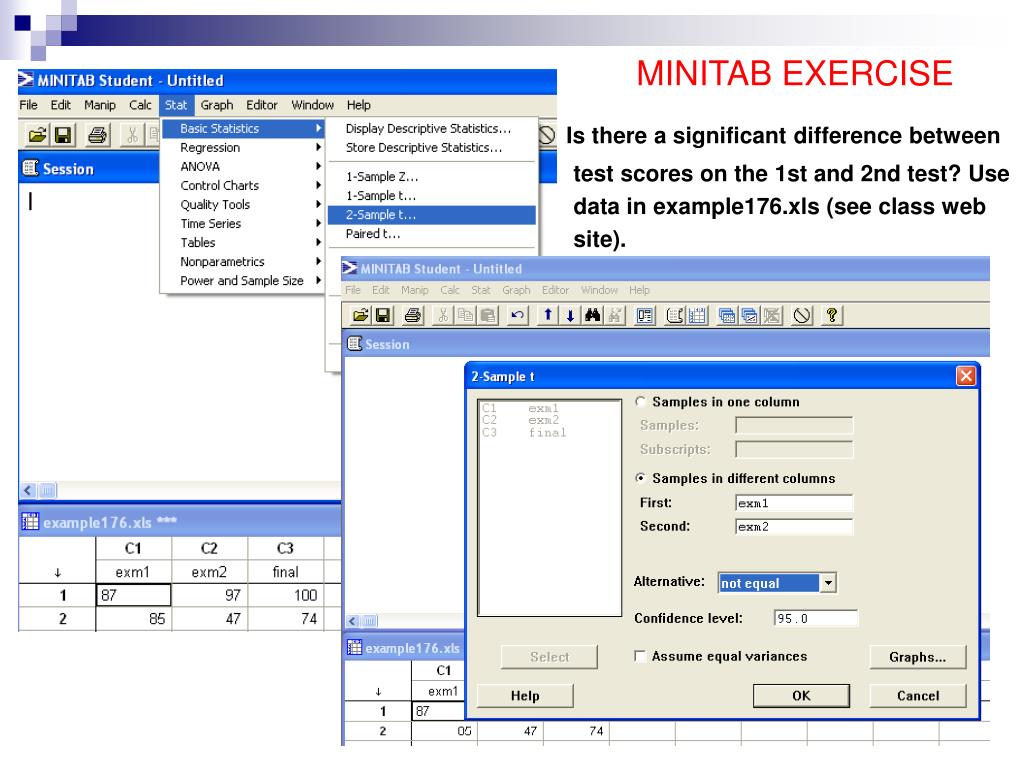Click the Graphs... button
The height and width of the screenshot is (768, 1024).
click(x=918, y=657)
